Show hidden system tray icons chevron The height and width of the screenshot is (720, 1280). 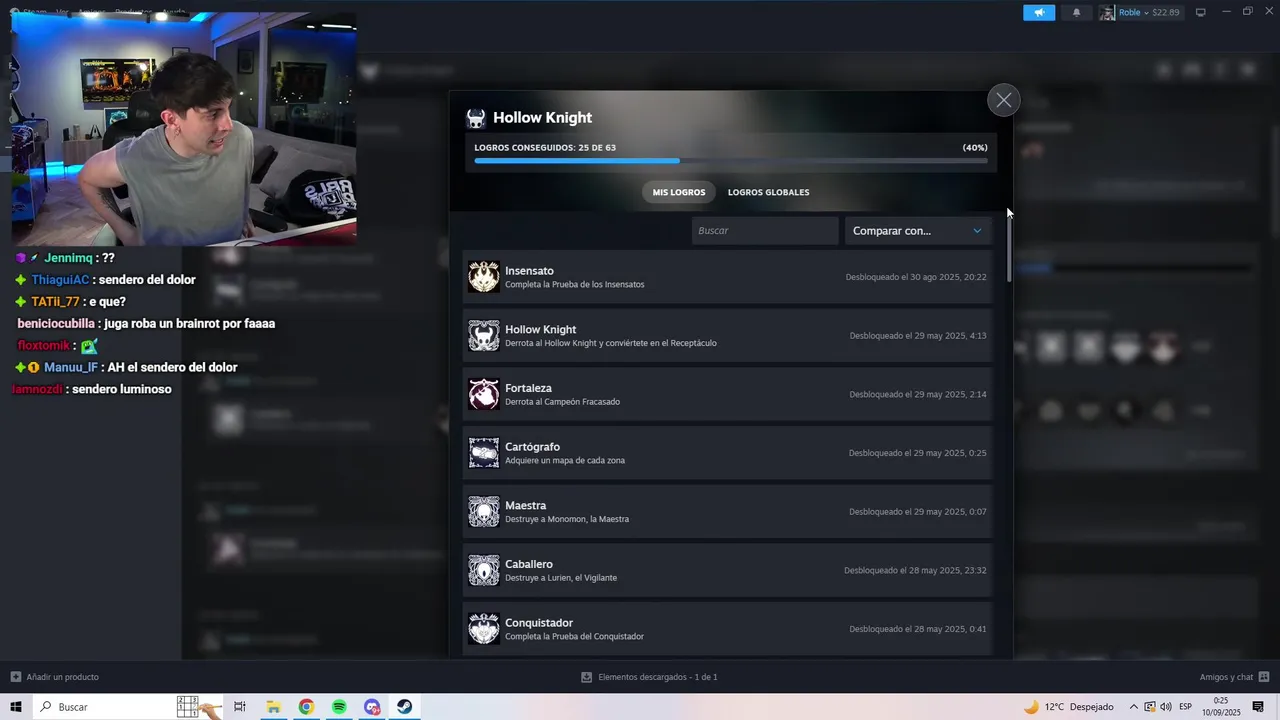(1133, 707)
